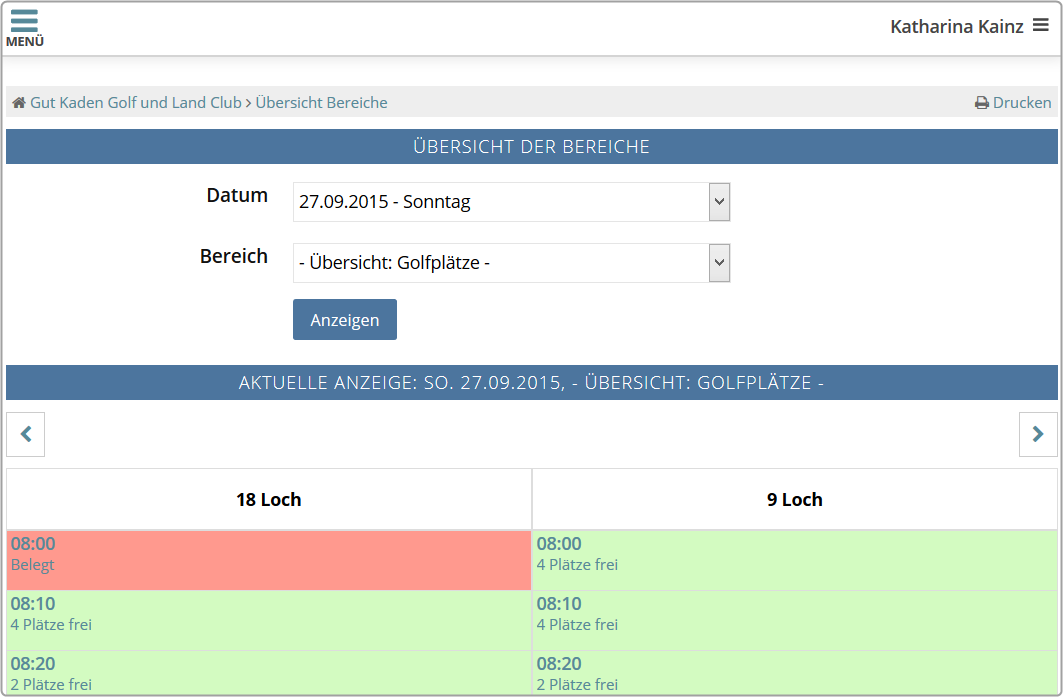Screen dimensions: 1063x697
Task: Open the hamburger MENÜ icon
Action: click(x=24, y=27)
